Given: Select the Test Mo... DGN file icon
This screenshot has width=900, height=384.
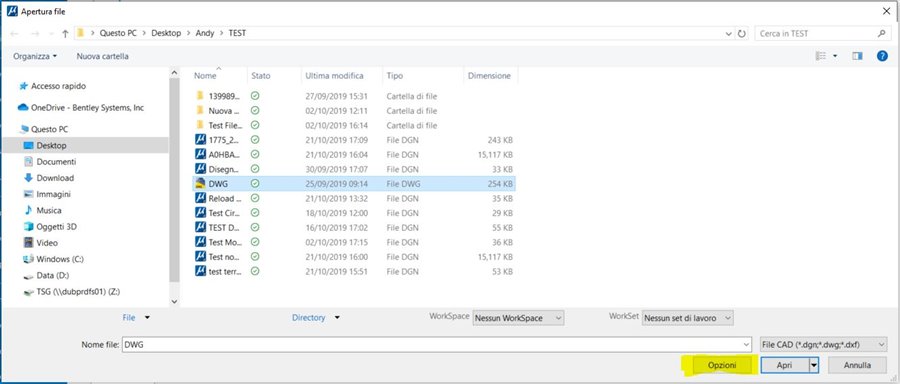Looking at the screenshot, I should tap(200, 242).
